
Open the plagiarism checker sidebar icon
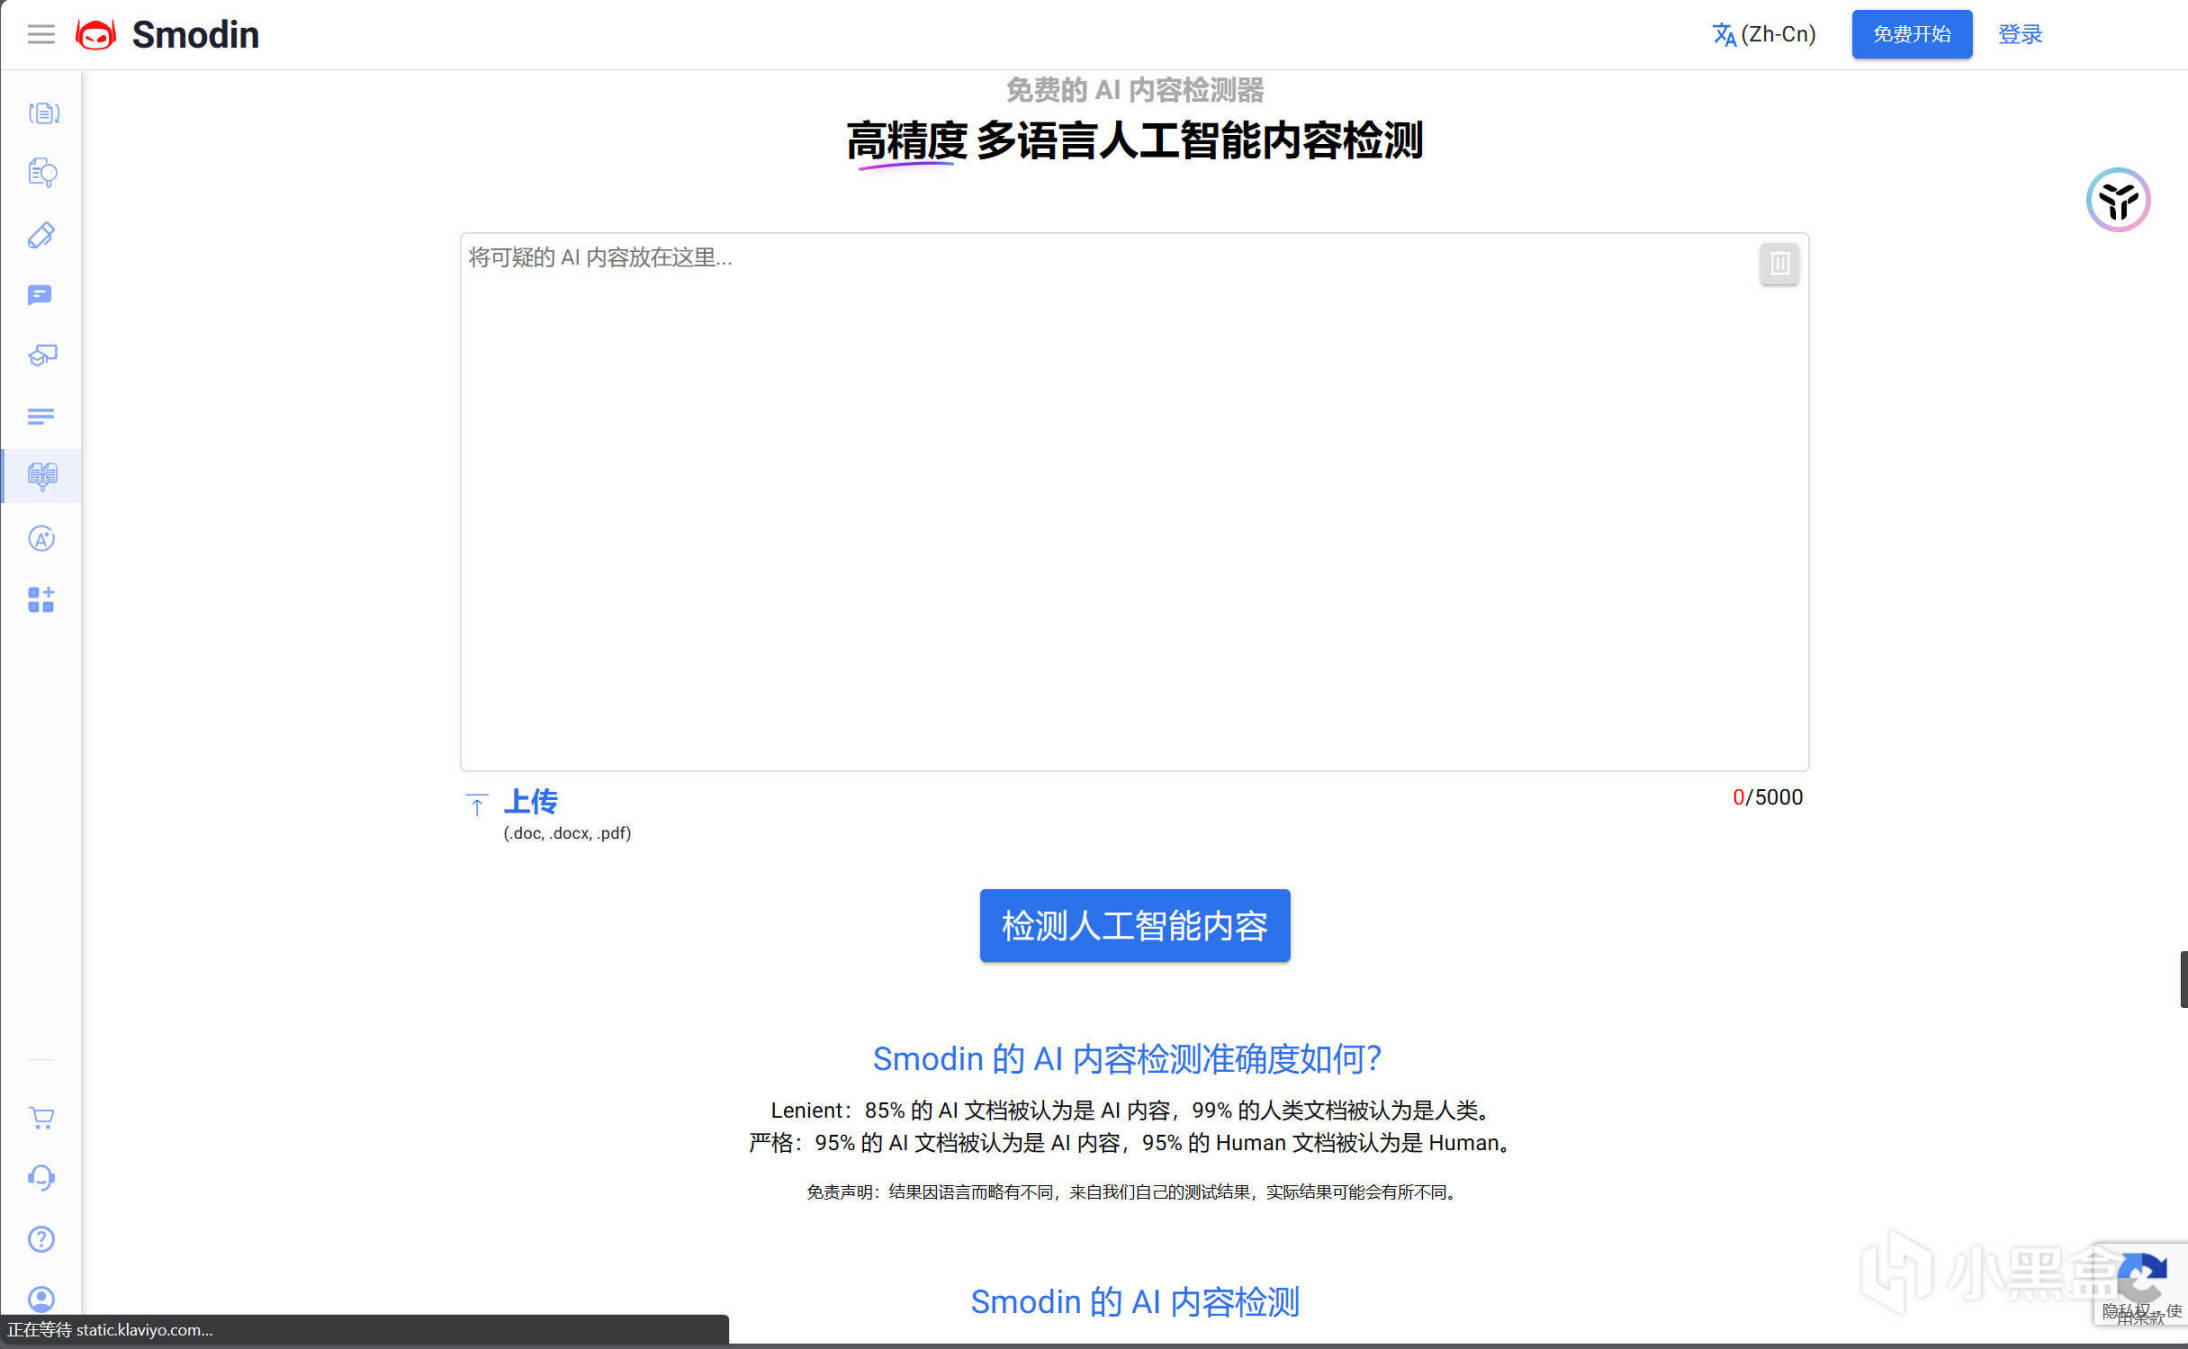pyautogui.click(x=42, y=173)
